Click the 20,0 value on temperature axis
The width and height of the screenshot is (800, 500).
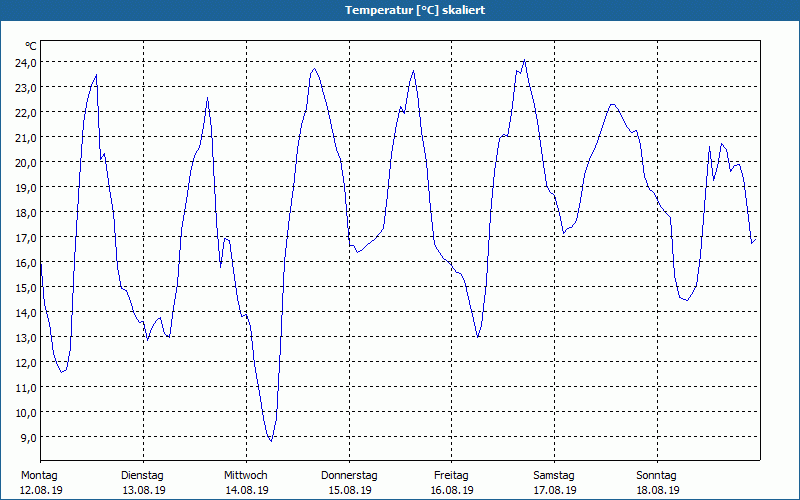[26, 162]
